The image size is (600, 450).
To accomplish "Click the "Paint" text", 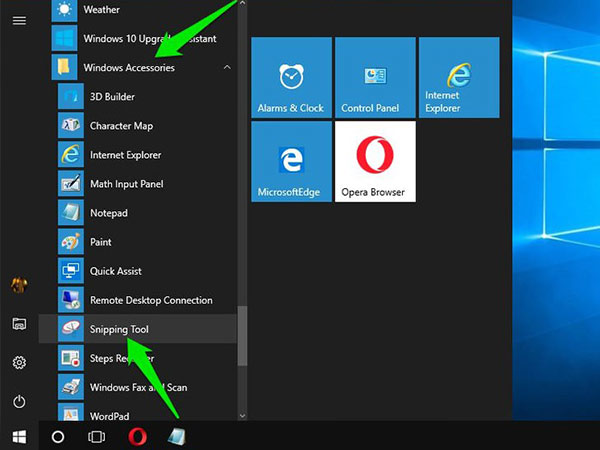I will pyautogui.click(x=101, y=242).
